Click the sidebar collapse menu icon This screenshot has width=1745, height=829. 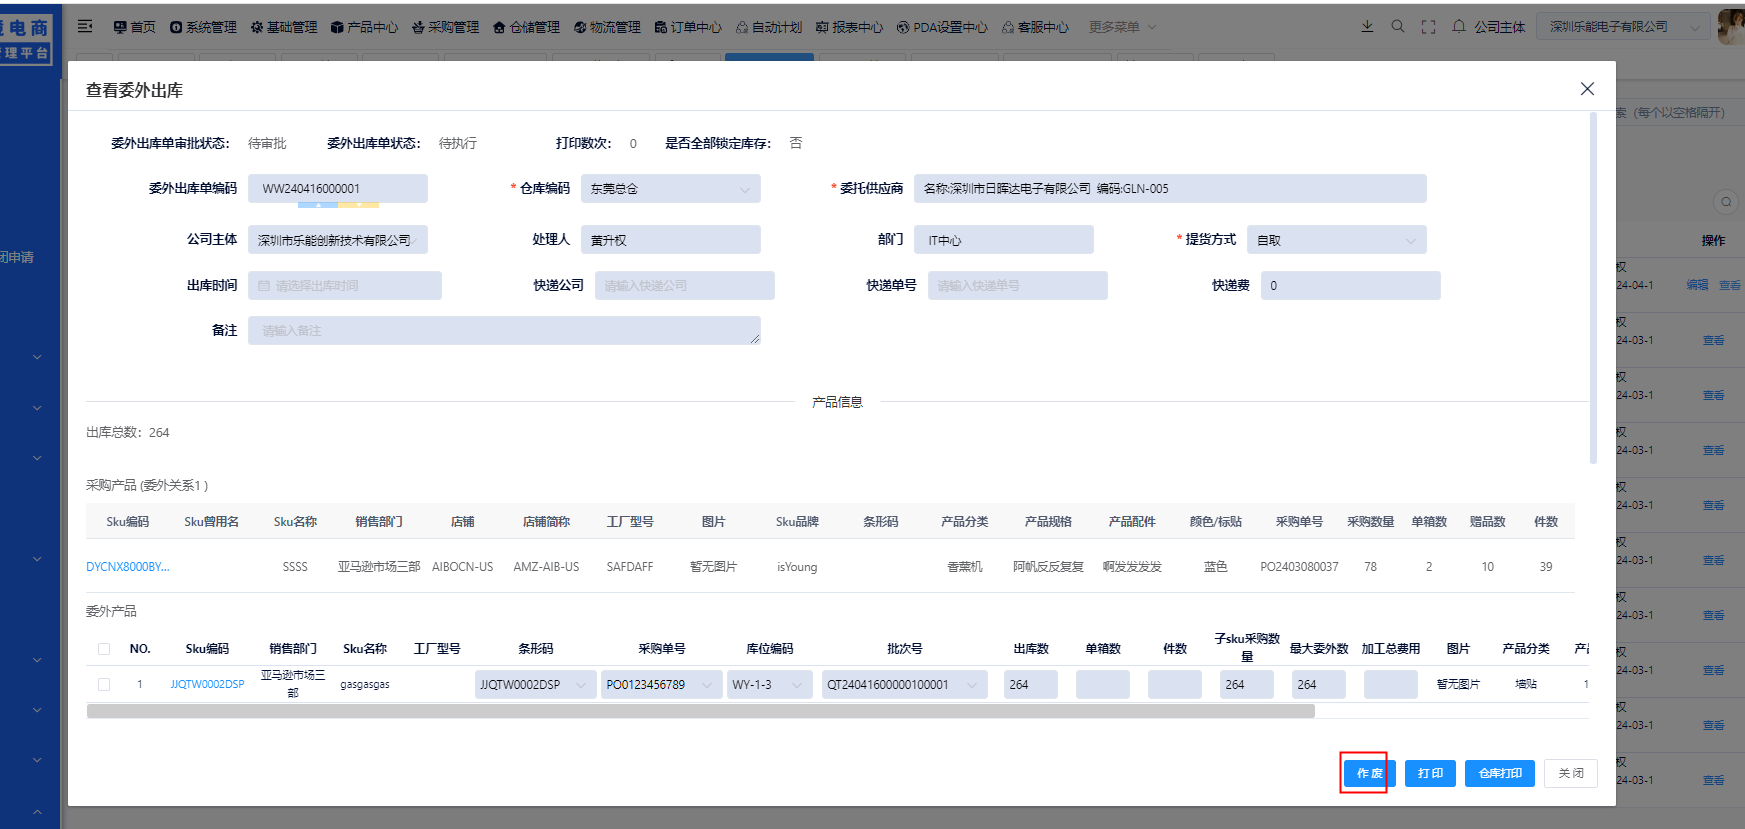(x=85, y=27)
